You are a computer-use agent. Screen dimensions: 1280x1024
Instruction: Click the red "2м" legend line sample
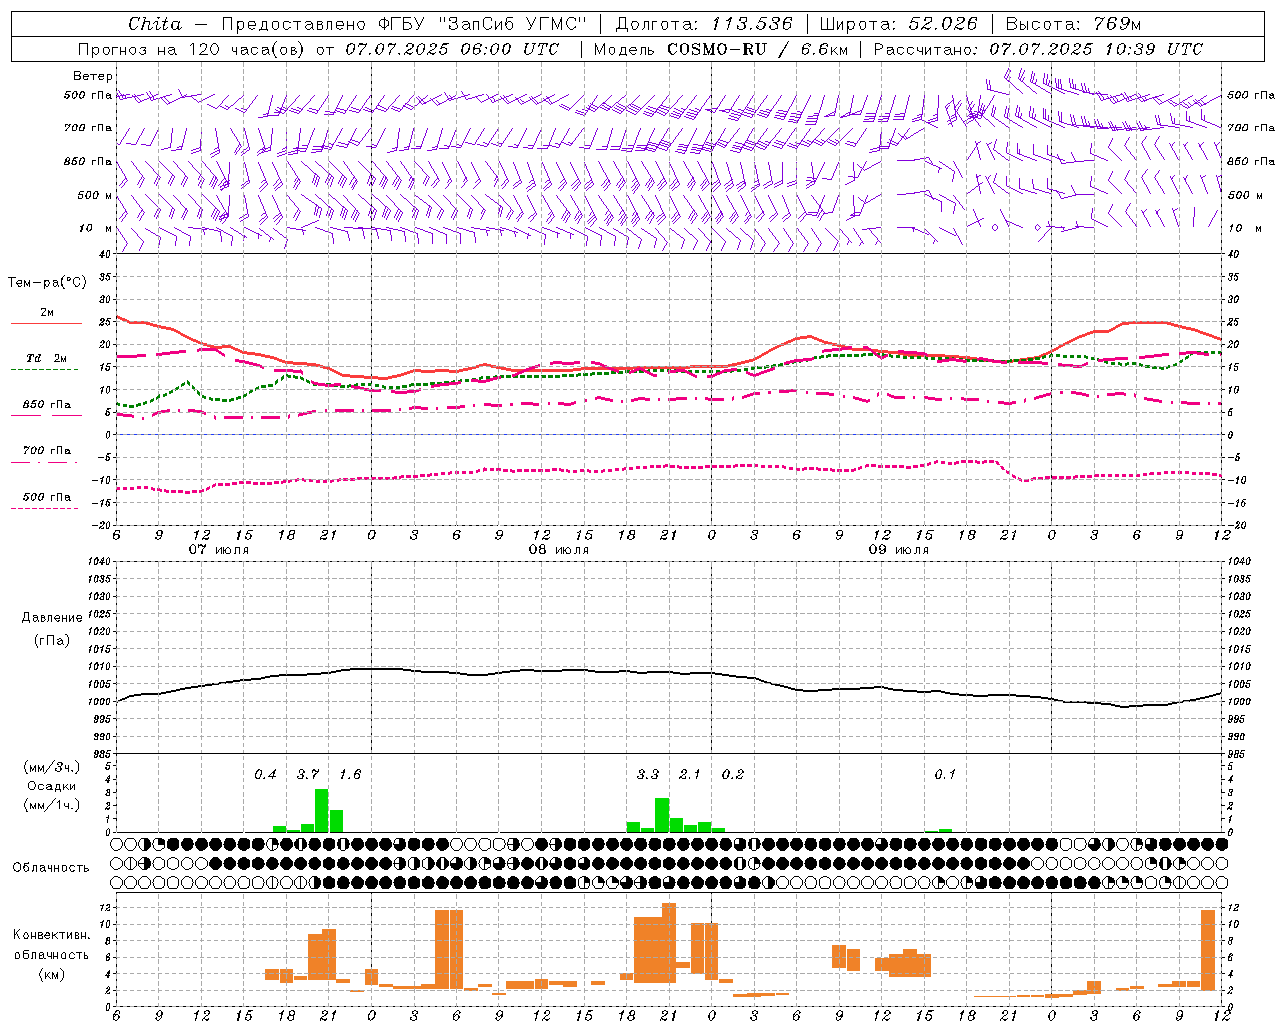[x=46, y=323]
